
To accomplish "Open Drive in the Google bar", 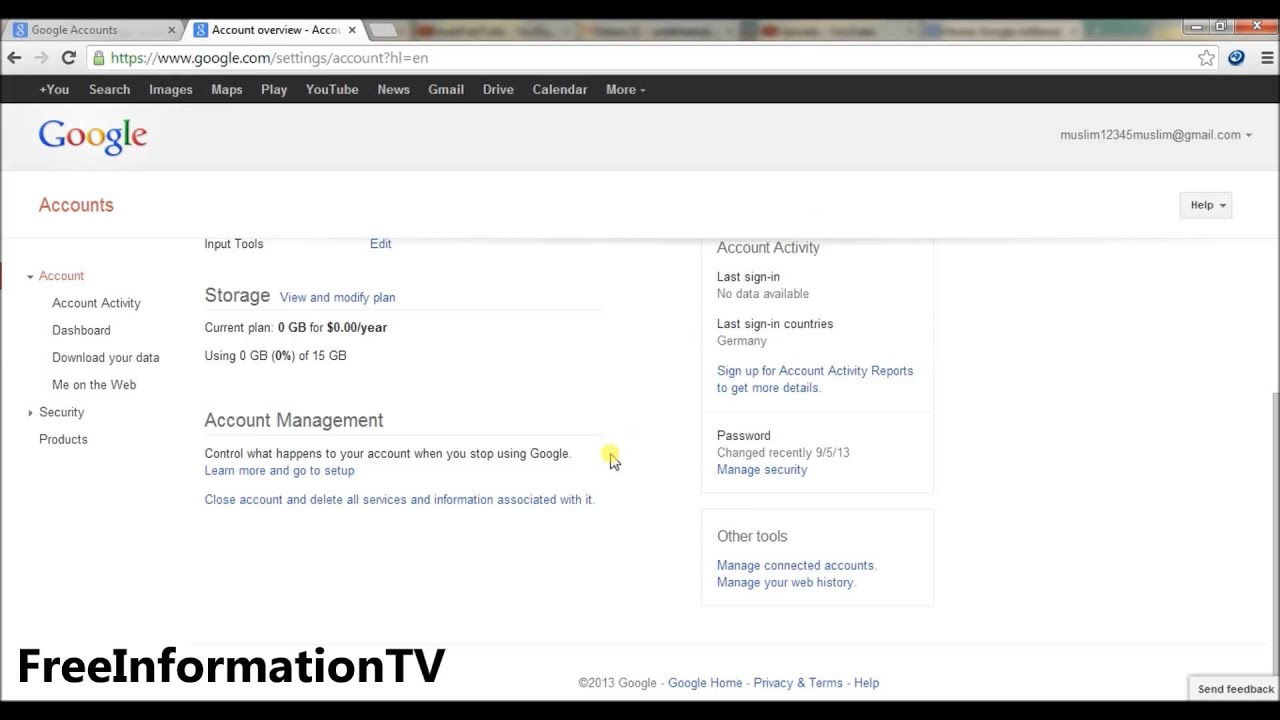I will click(x=498, y=90).
